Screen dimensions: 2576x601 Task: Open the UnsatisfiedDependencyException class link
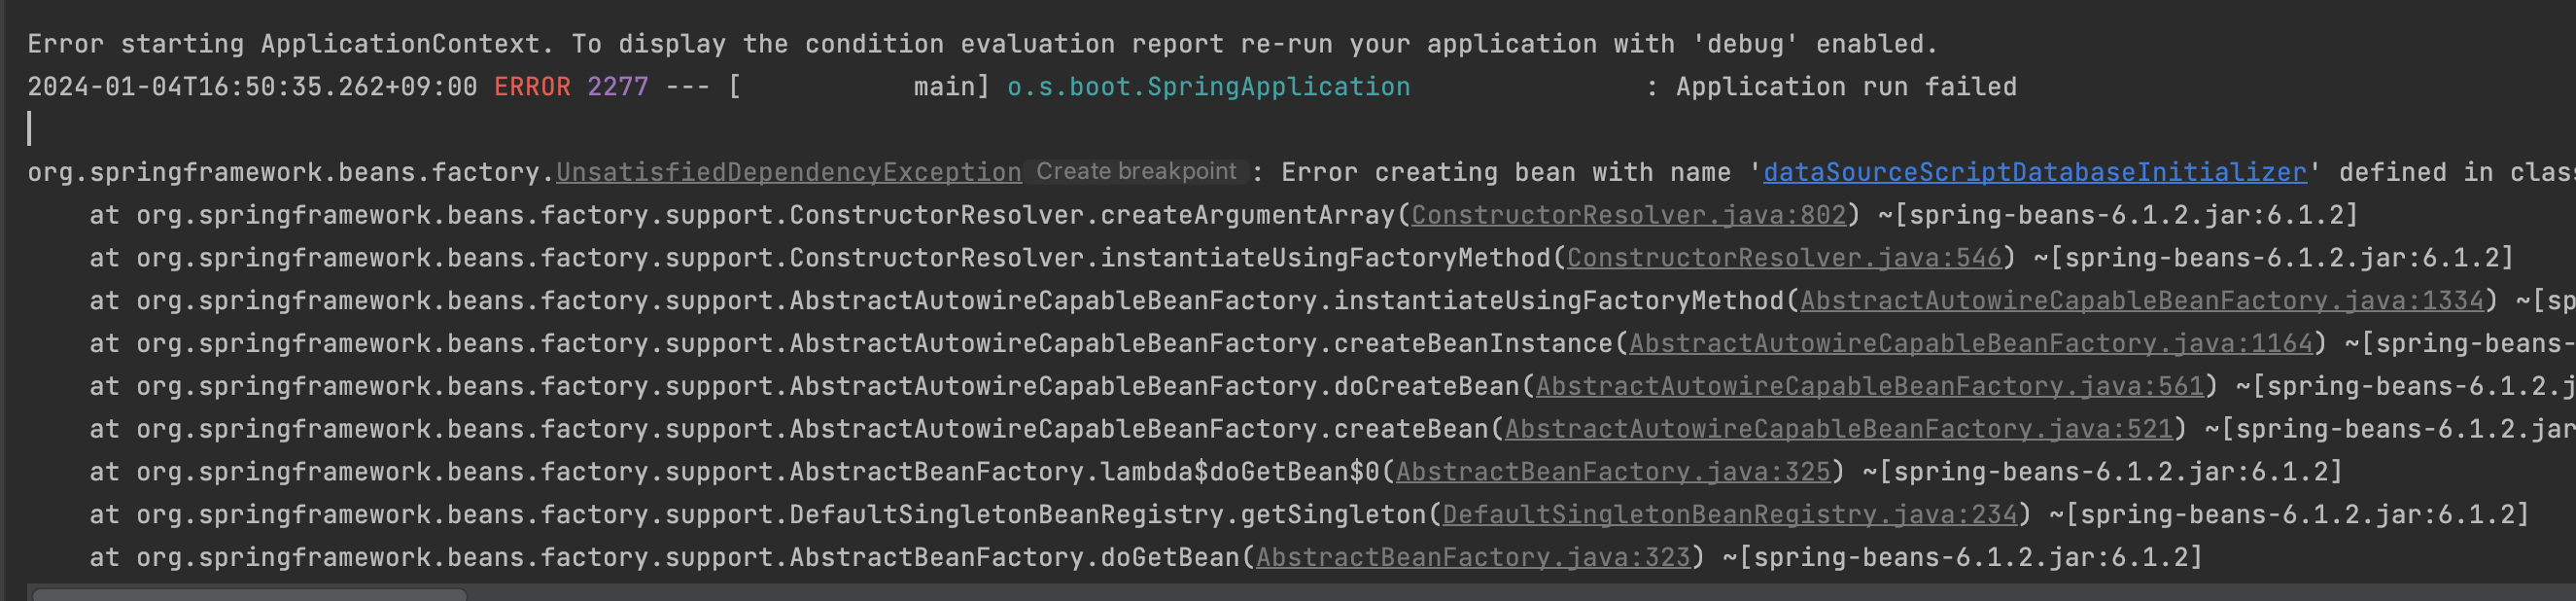click(788, 172)
